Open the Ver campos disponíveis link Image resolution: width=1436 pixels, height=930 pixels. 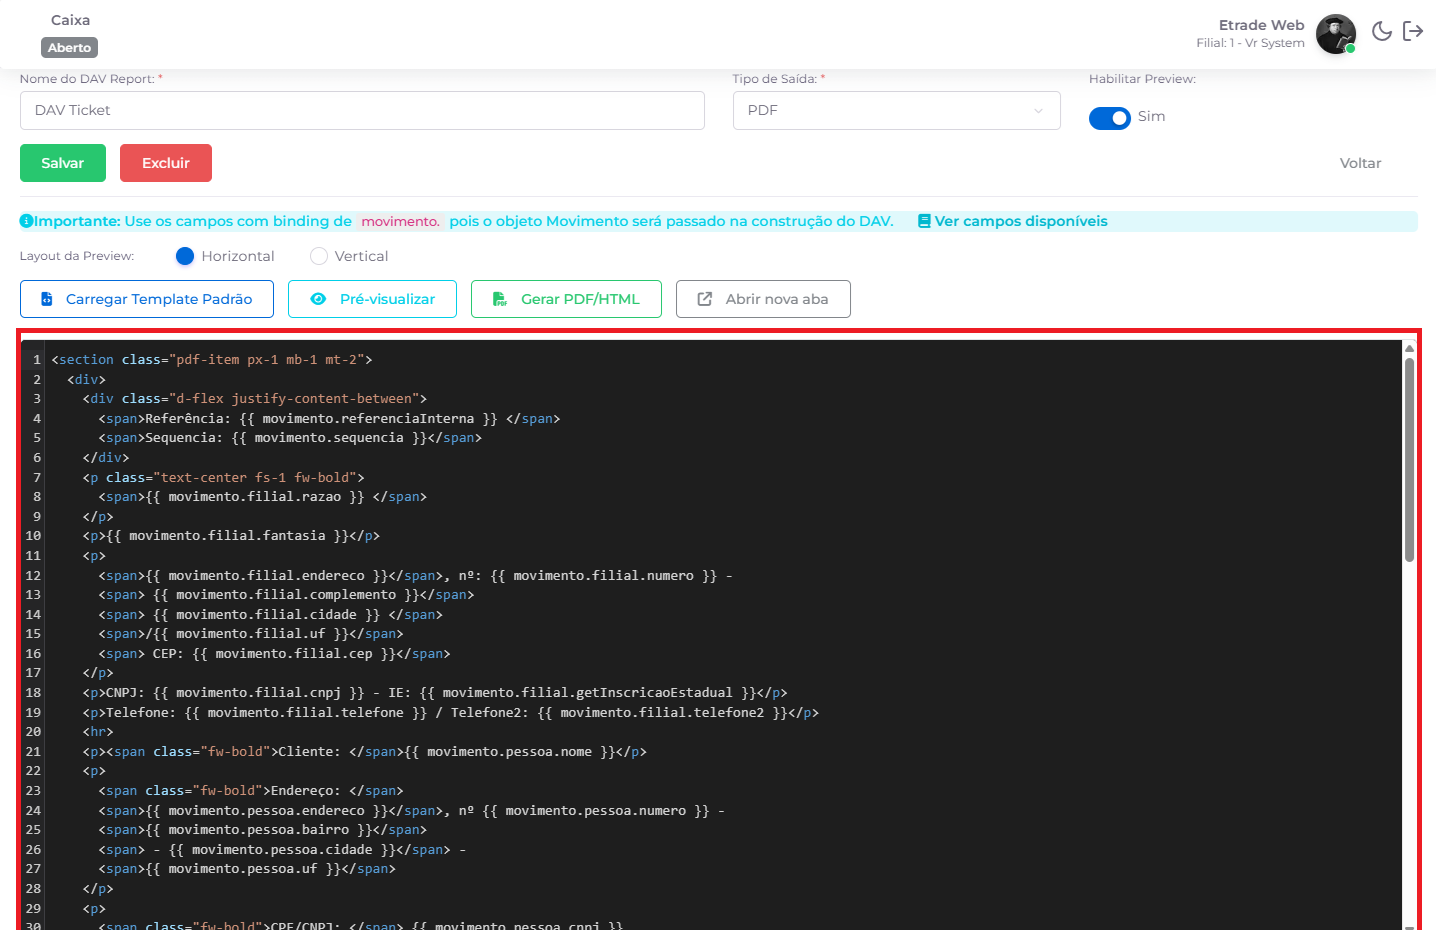coord(1020,221)
